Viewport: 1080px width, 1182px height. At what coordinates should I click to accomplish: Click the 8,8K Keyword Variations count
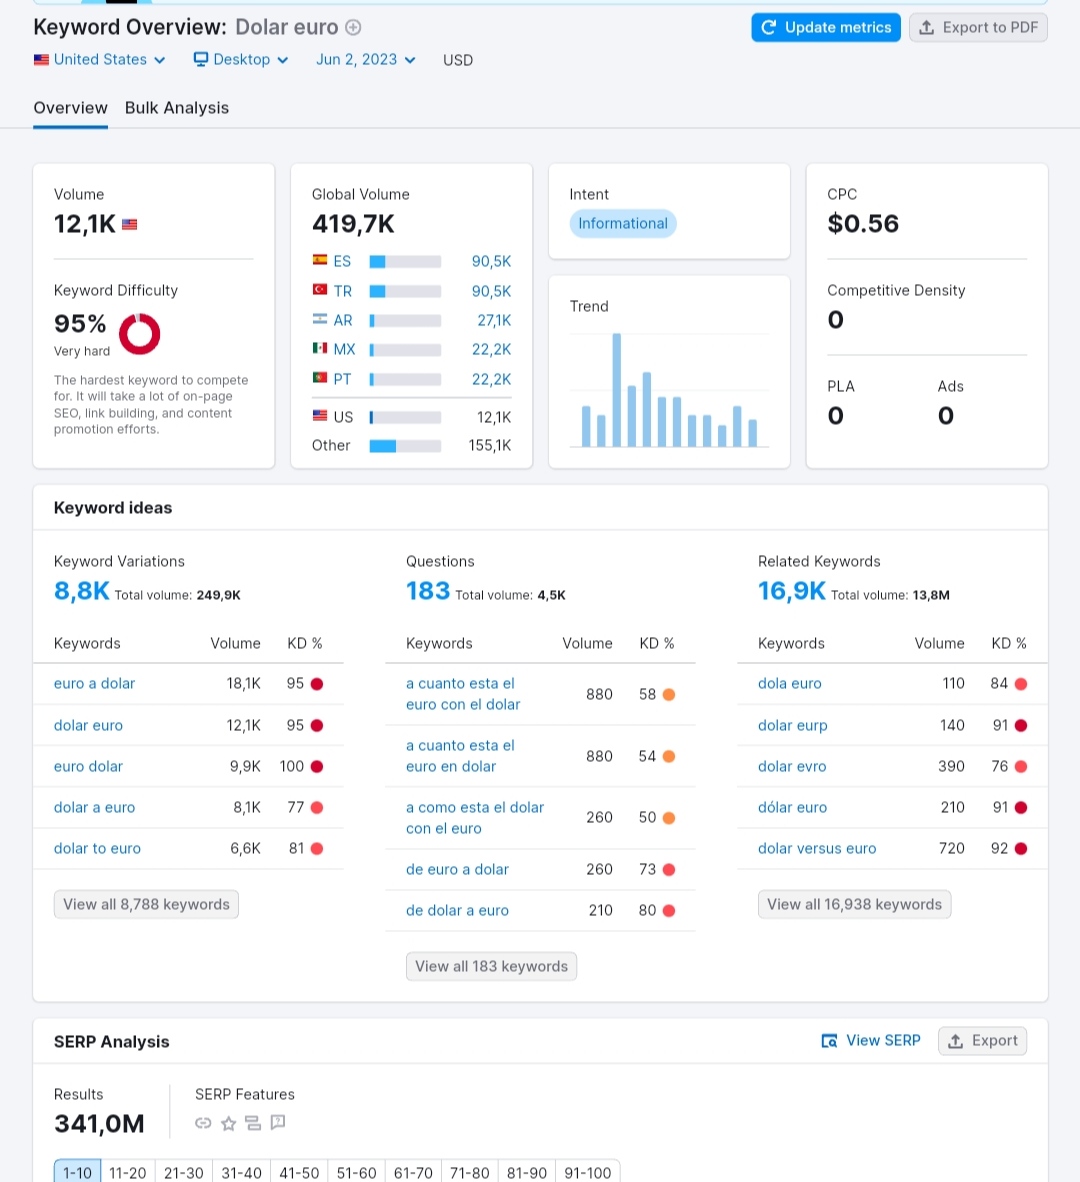pyautogui.click(x=81, y=591)
